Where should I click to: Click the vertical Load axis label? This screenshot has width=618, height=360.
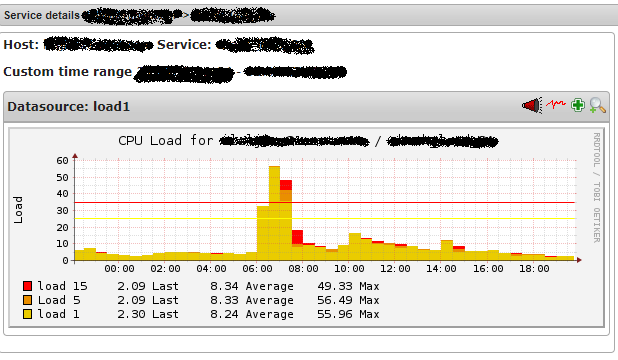(x=18, y=210)
